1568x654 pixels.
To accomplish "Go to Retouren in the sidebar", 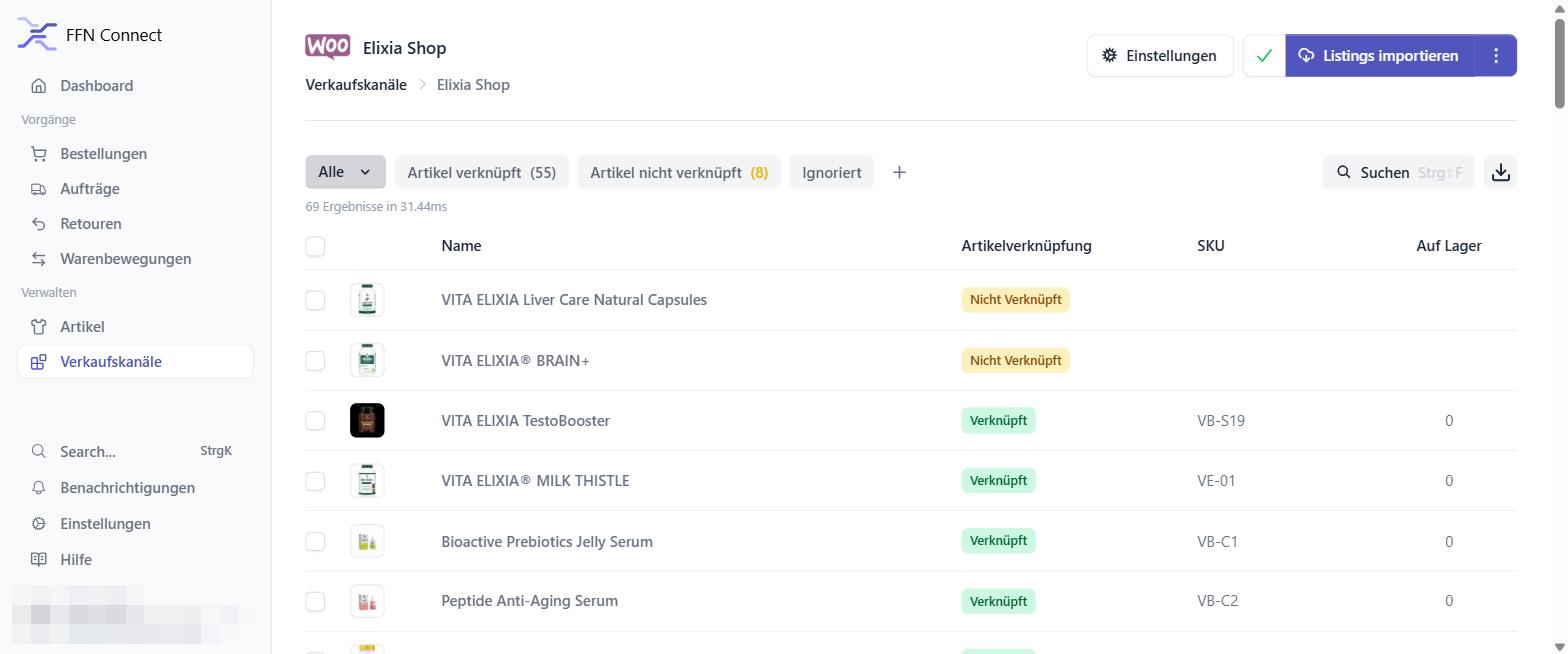I will coord(135,224).
